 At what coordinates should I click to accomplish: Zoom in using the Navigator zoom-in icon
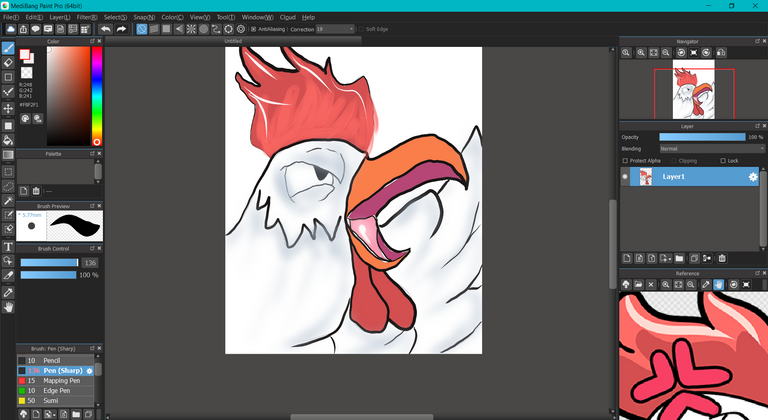pyautogui.click(x=641, y=52)
